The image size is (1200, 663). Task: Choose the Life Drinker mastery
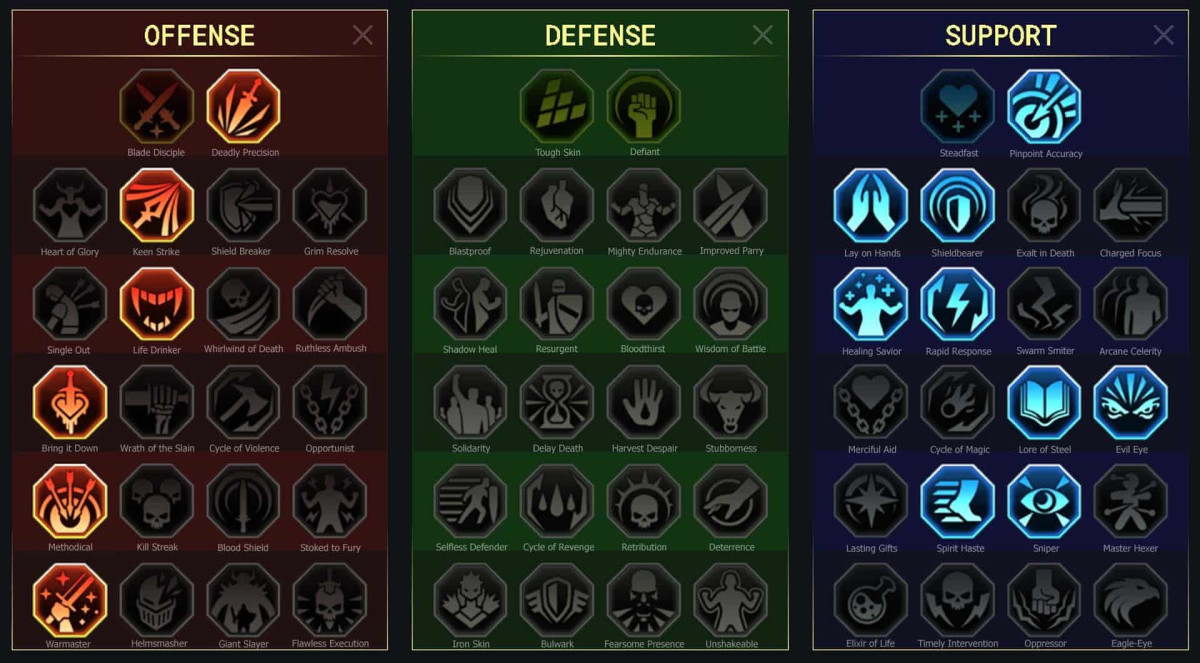point(157,303)
